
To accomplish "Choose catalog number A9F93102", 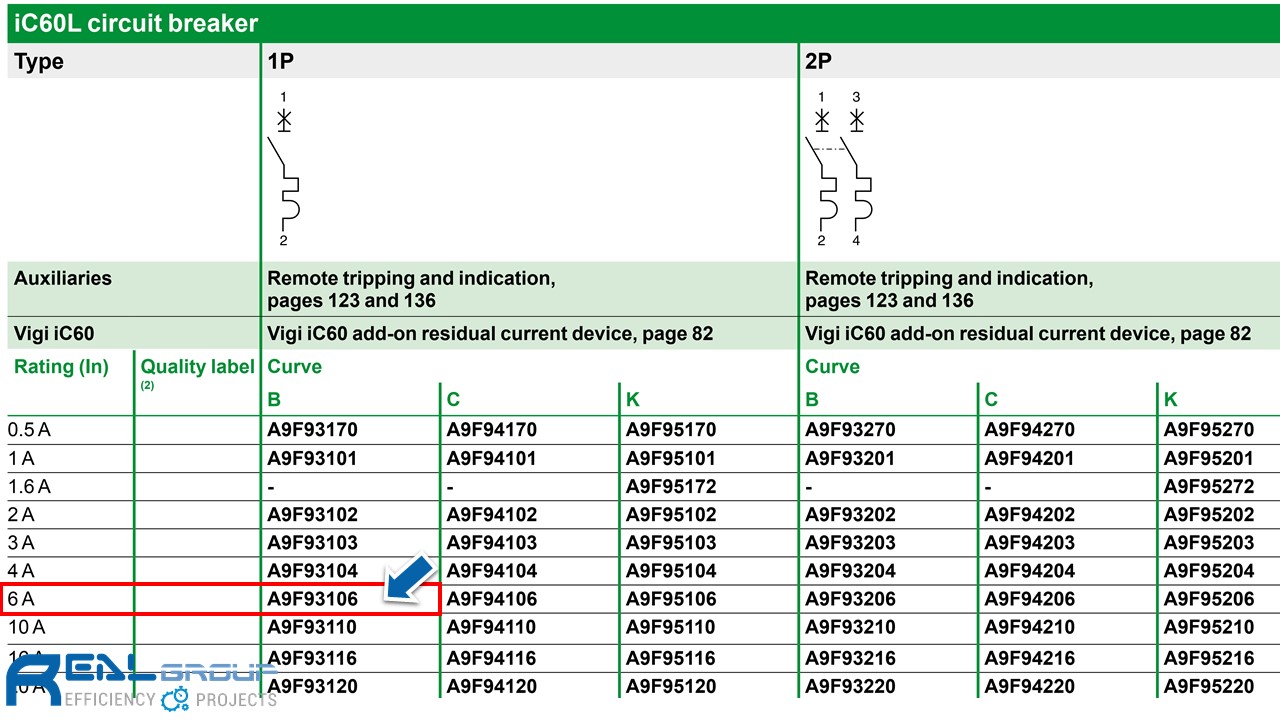I will click(x=312, y=514).
